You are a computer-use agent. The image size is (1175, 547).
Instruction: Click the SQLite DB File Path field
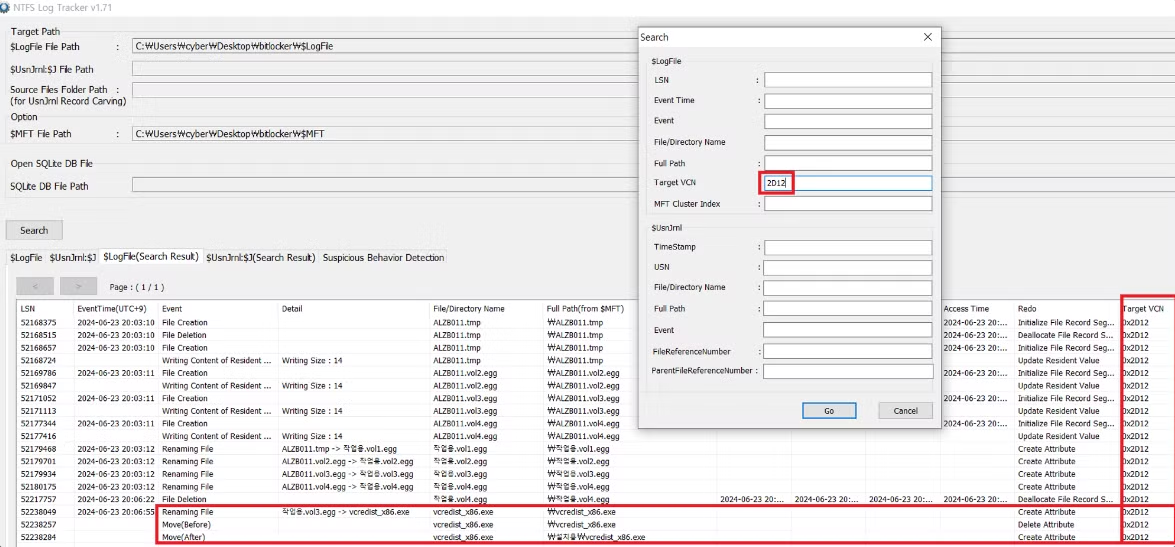(x=385, y=185)
